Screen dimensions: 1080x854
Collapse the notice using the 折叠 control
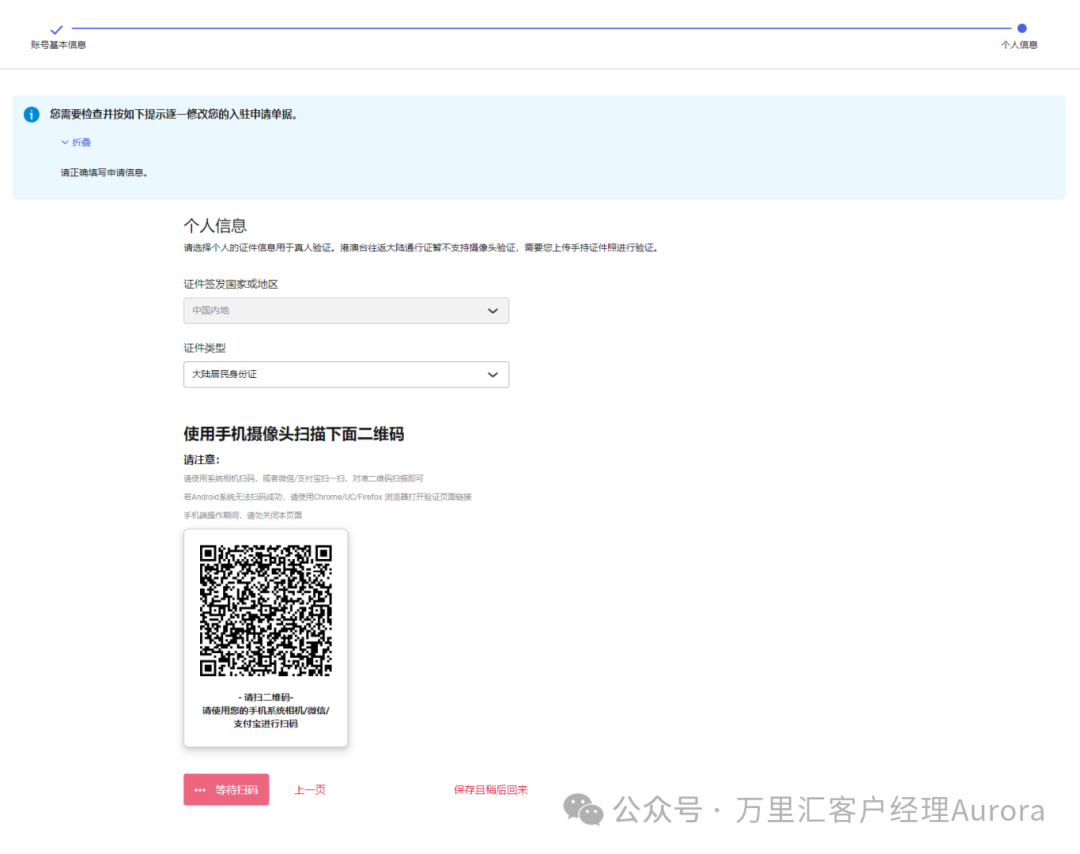coord(79,141)
